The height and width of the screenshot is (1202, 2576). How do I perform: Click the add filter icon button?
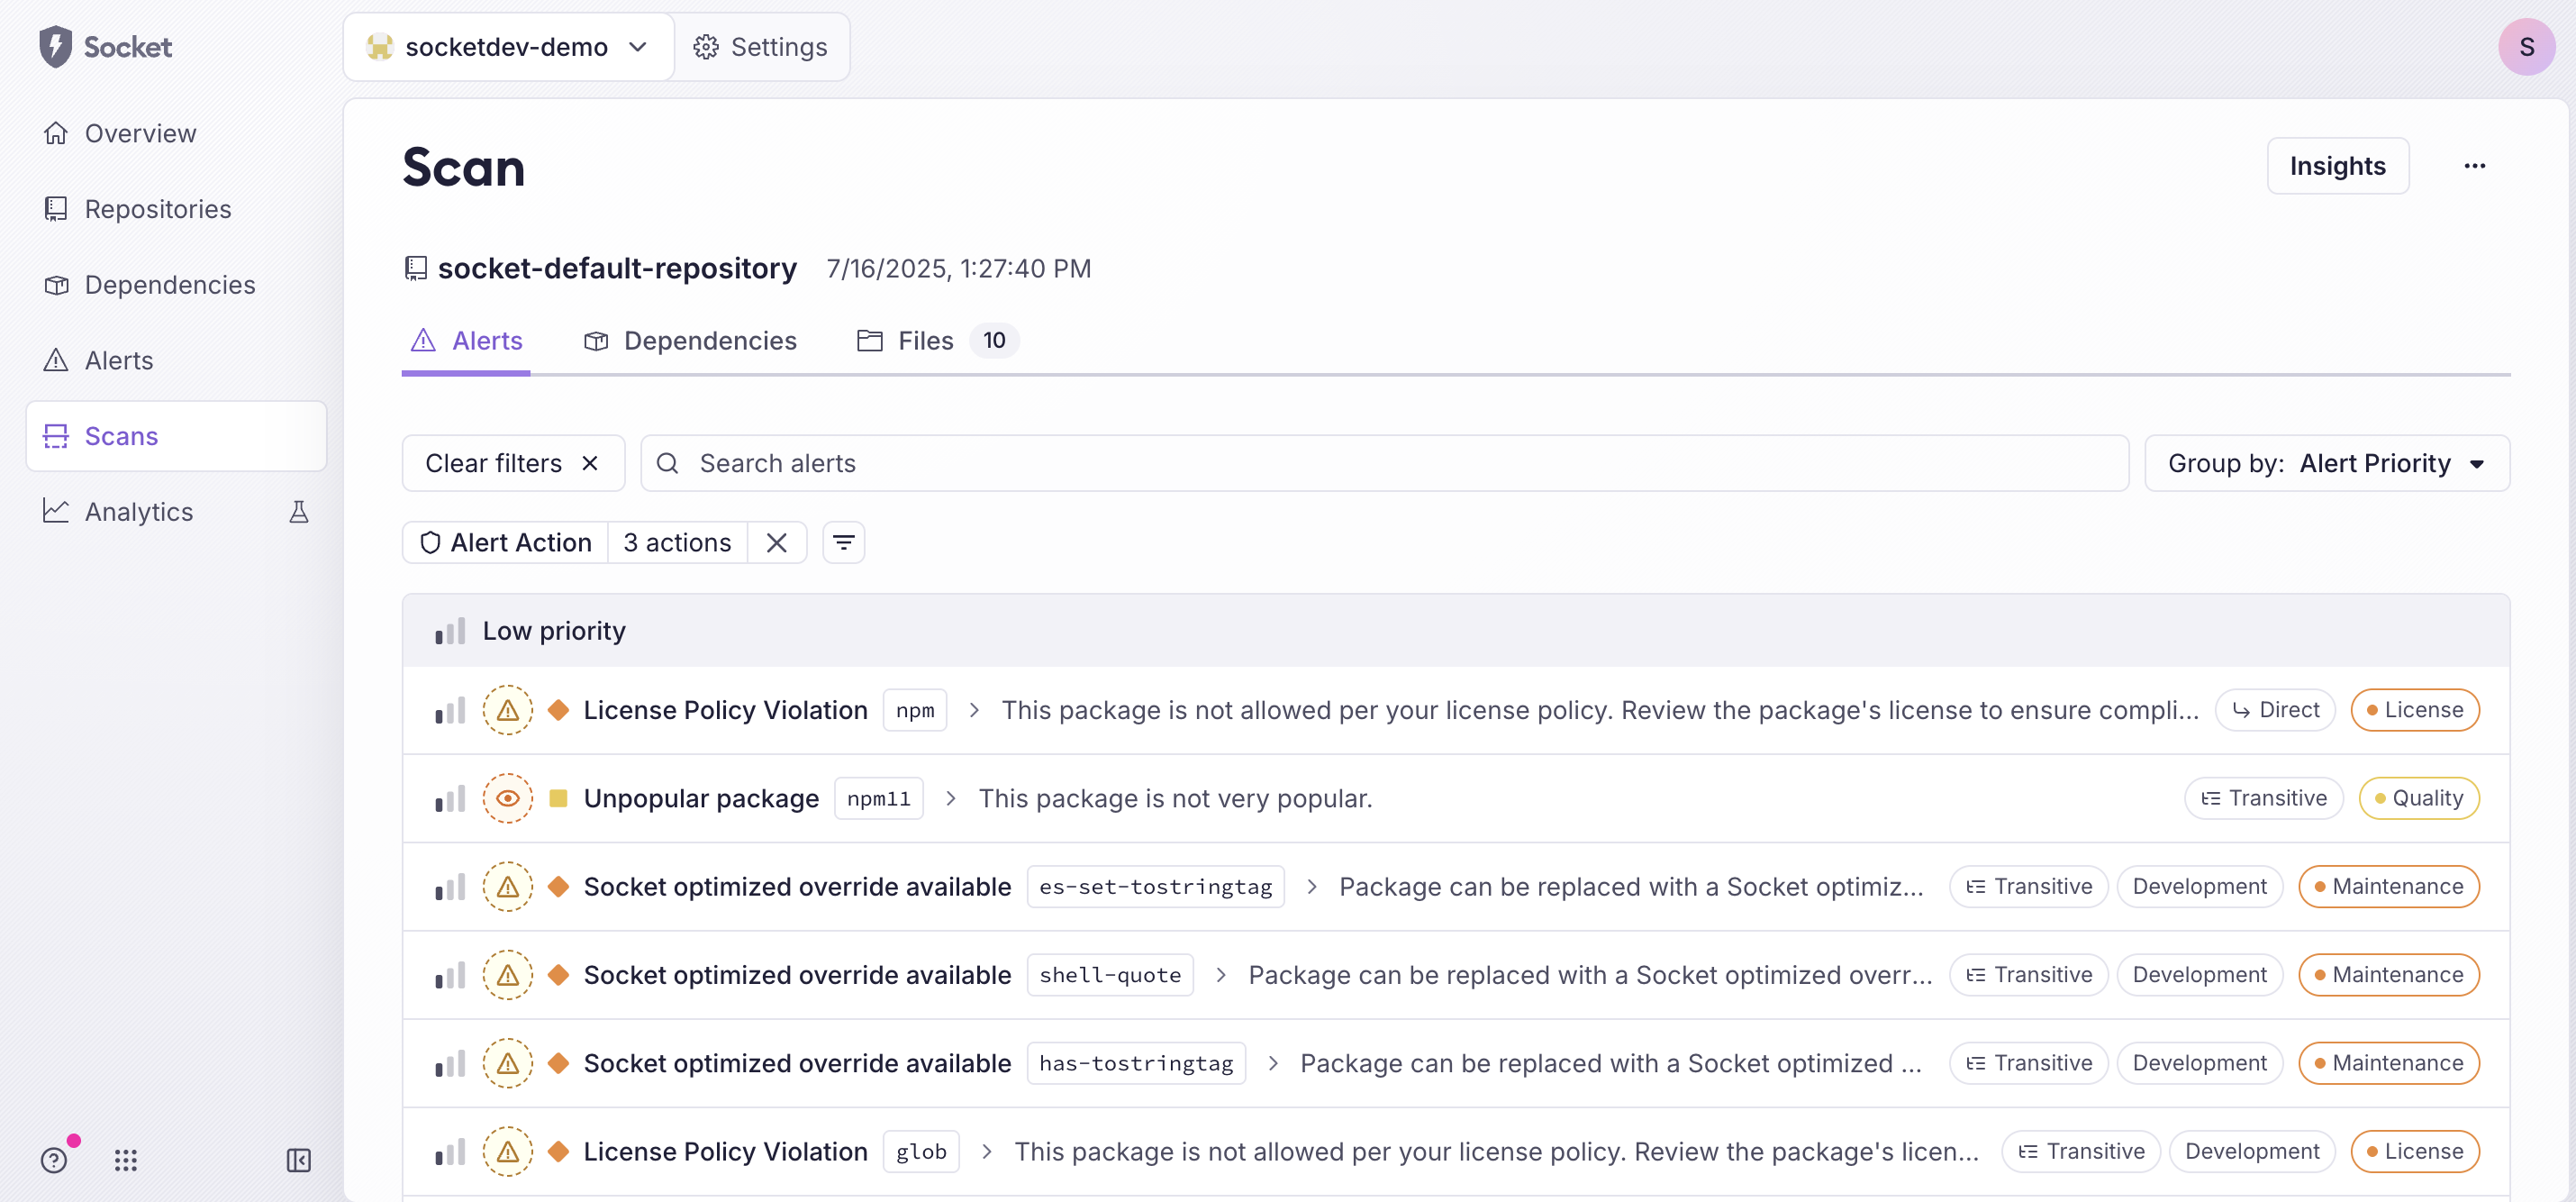(843, 542)
